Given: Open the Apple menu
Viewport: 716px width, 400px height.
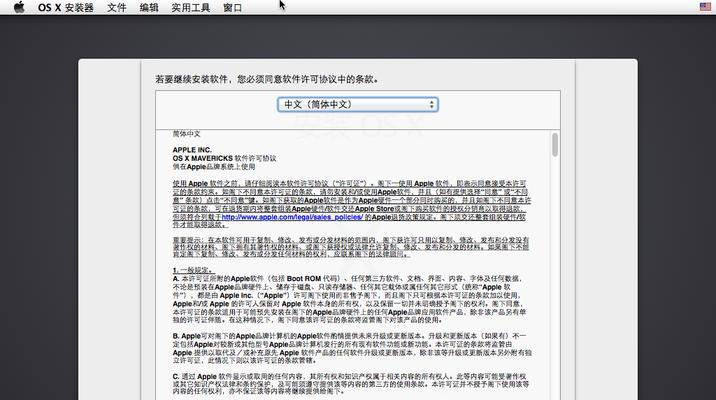Looking at the screenshot, I should coord(19,7).
